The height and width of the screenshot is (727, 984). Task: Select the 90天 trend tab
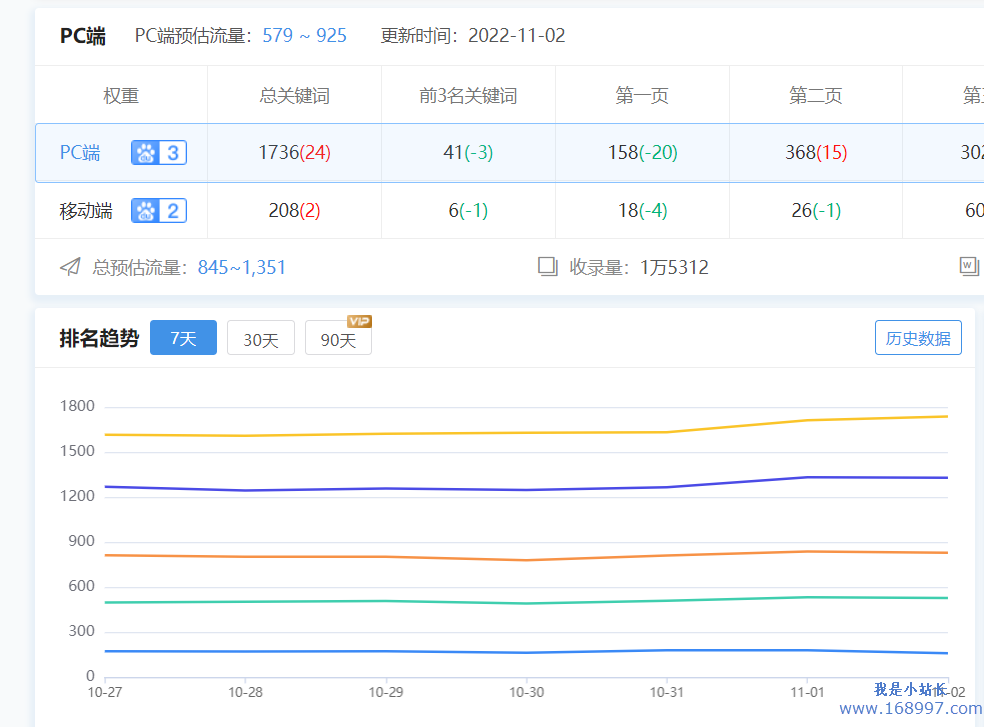pos(338,338)
